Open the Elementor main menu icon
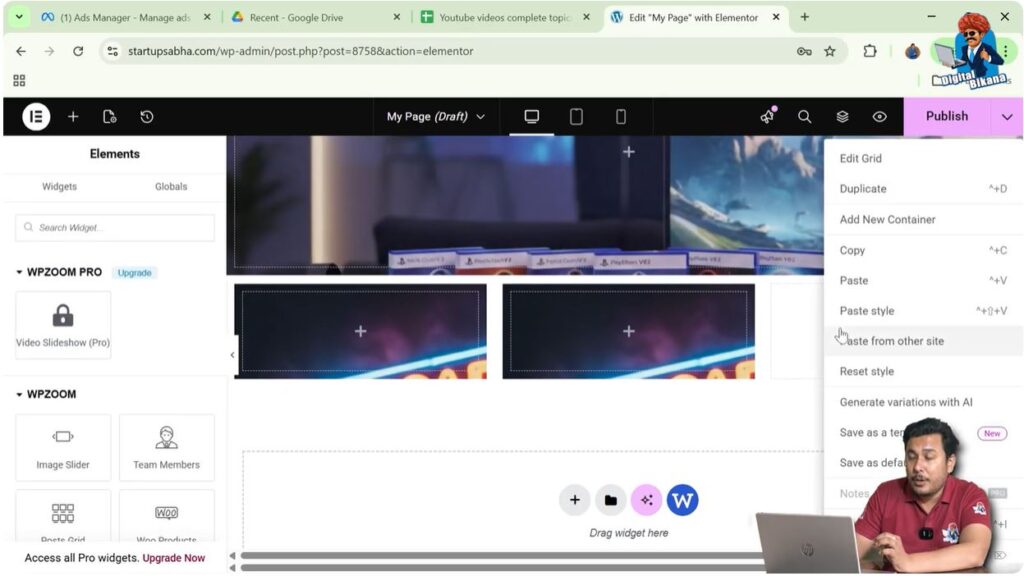Image resolution: width=1024 pixels, height=576 pixels. (x=34, y=116)
